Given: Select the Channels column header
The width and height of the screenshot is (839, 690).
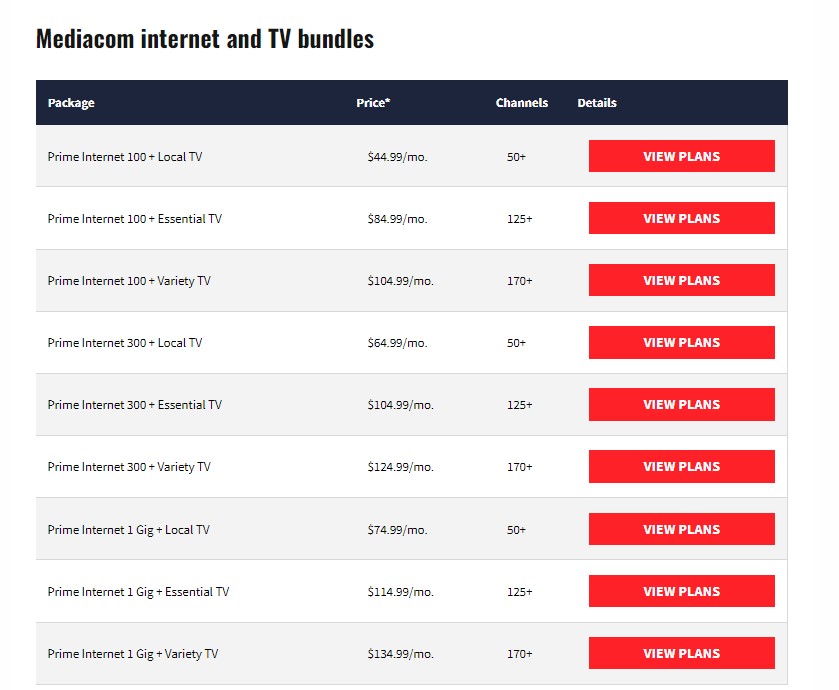Looking at the screenshot, I should coord(521,103).
